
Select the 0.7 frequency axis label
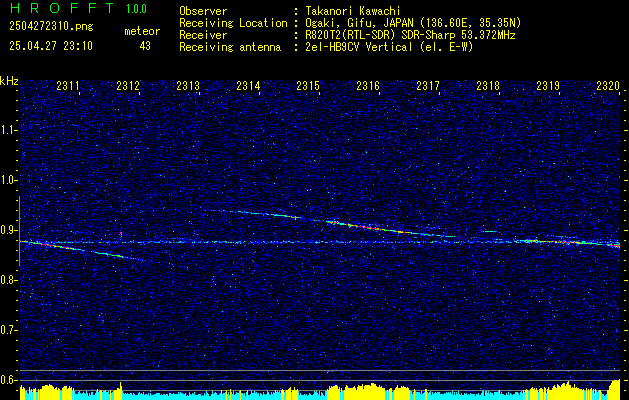click(x=8, y=330)
